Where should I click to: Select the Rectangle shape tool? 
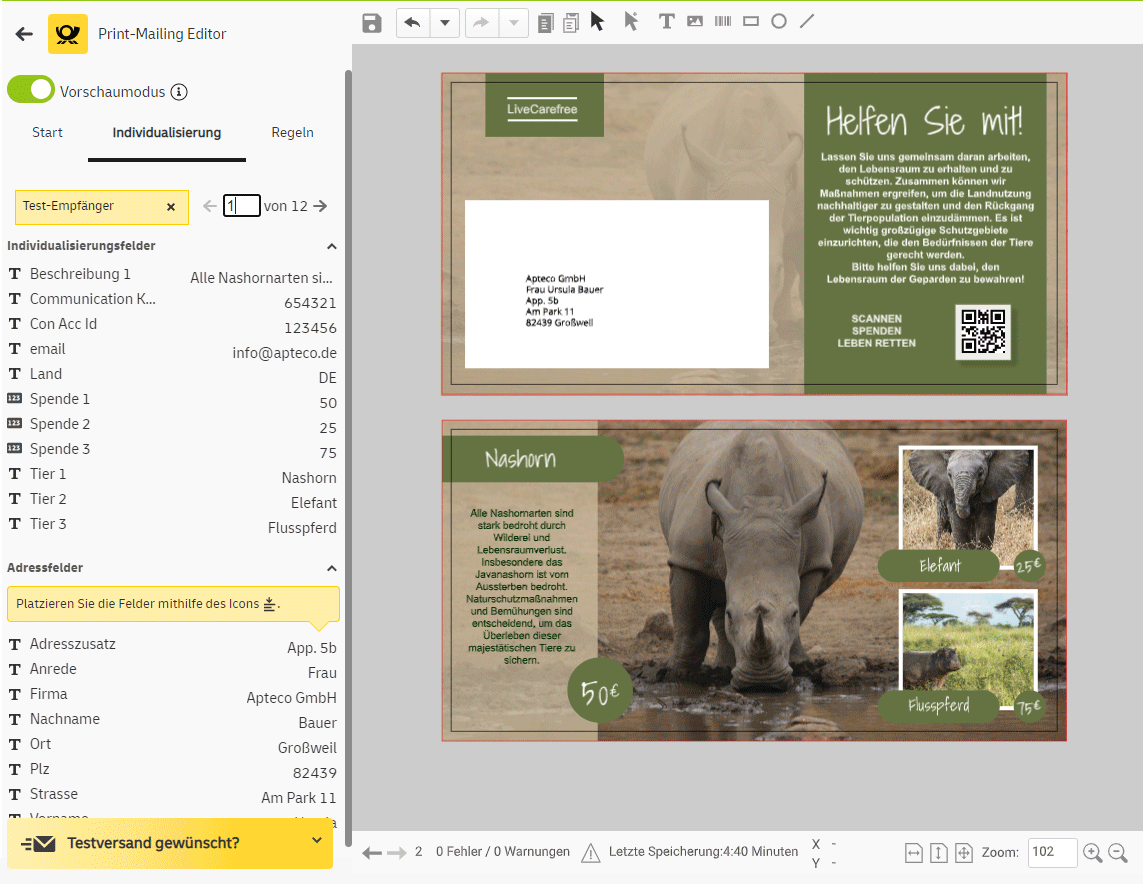click(x=751, y=21)
